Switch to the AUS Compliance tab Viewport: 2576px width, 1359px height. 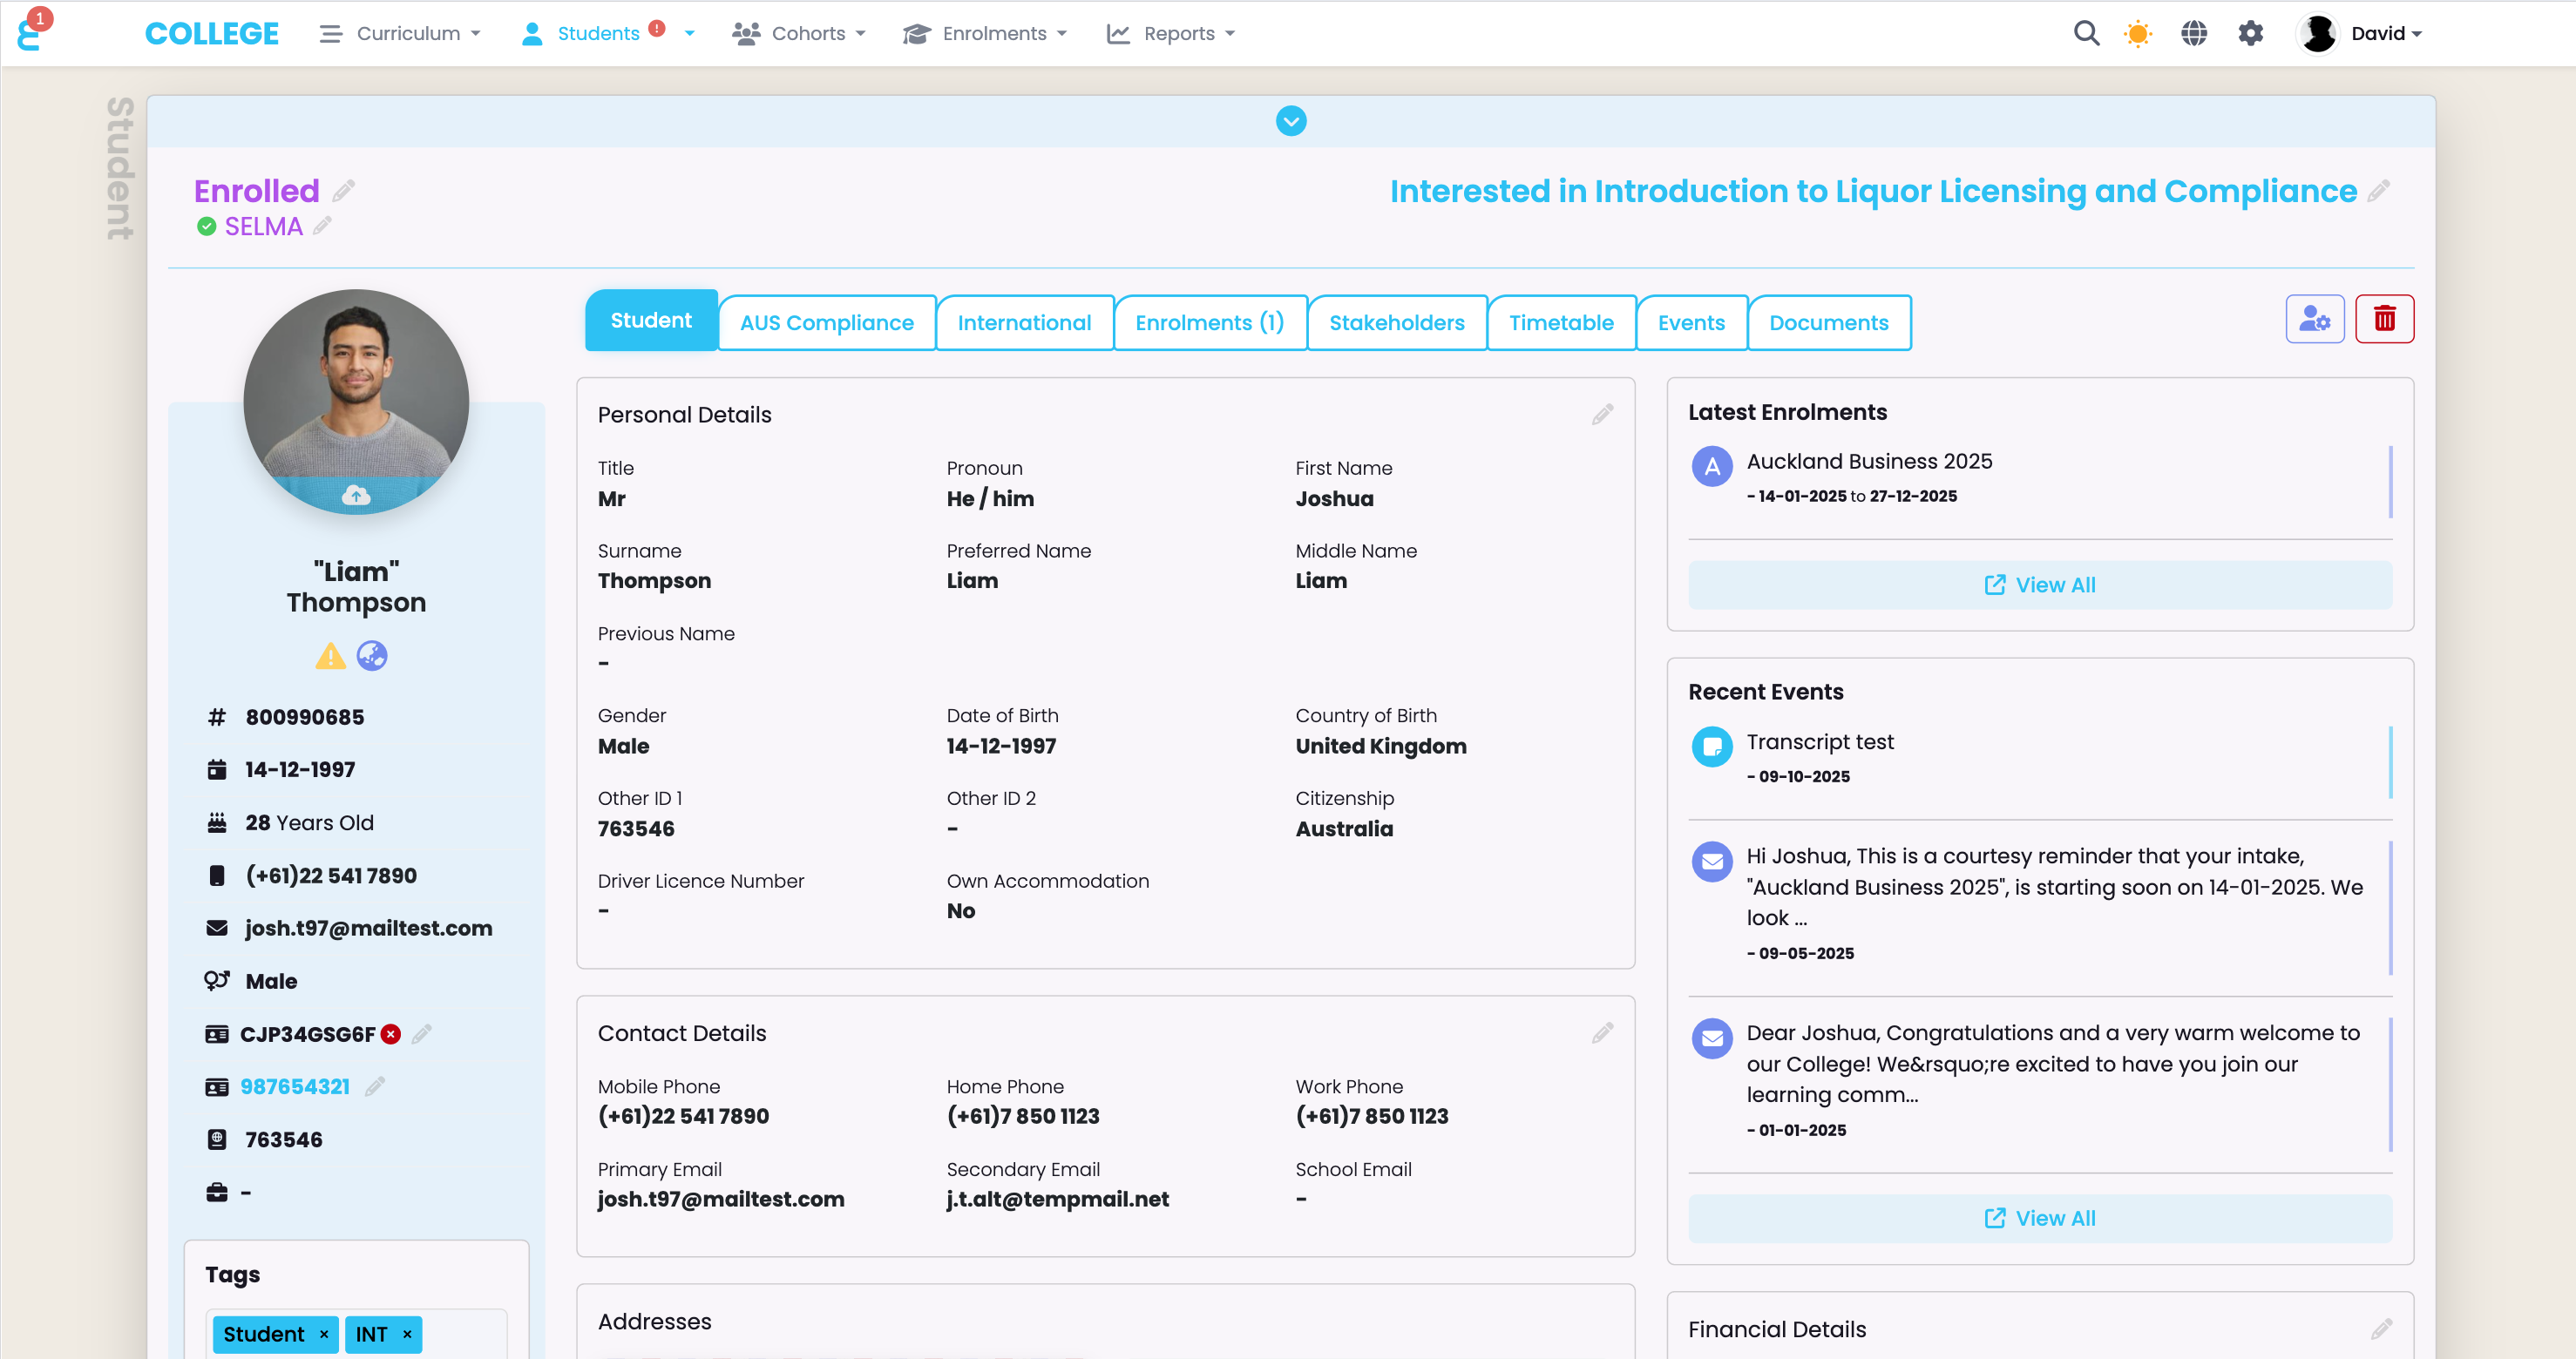(826, 323)
